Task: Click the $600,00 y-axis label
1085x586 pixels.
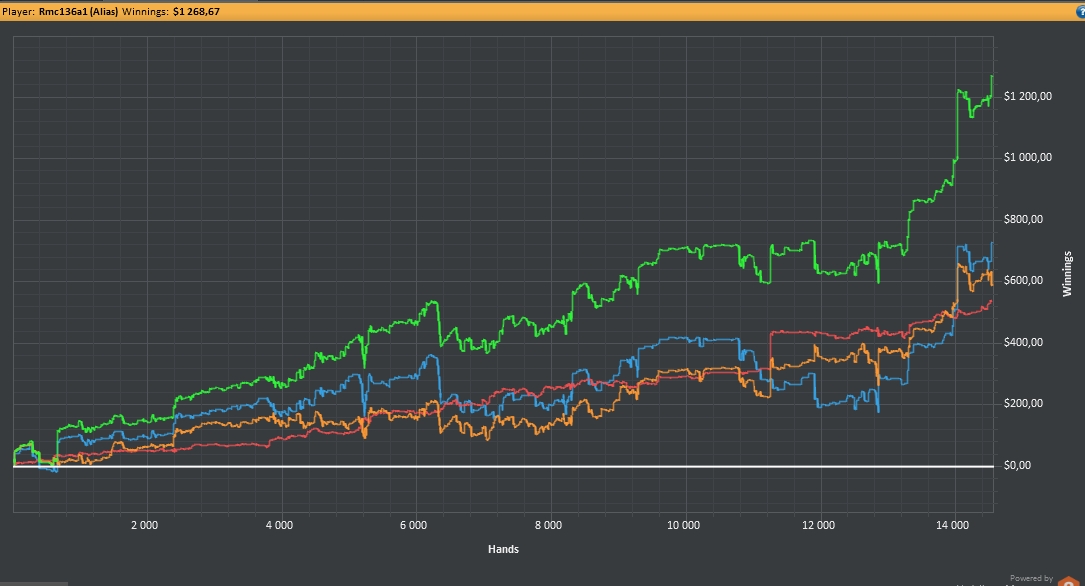Action: pos(1024,281)
